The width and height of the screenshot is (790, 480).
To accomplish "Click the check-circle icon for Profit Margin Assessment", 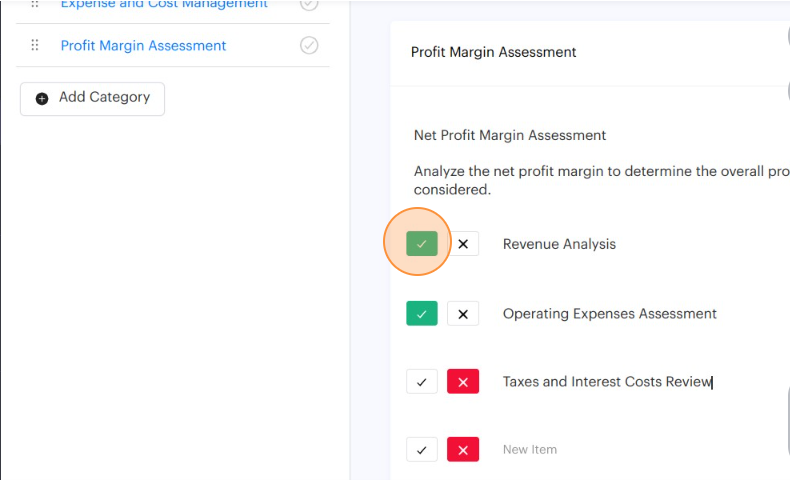I will [309, 45].
